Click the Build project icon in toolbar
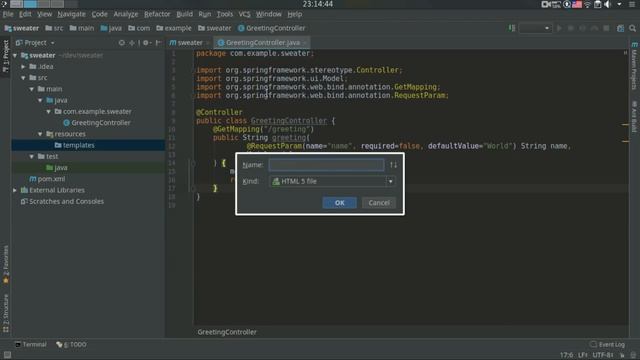This screenshot has width=640, height=360. [x=512, y=28]
